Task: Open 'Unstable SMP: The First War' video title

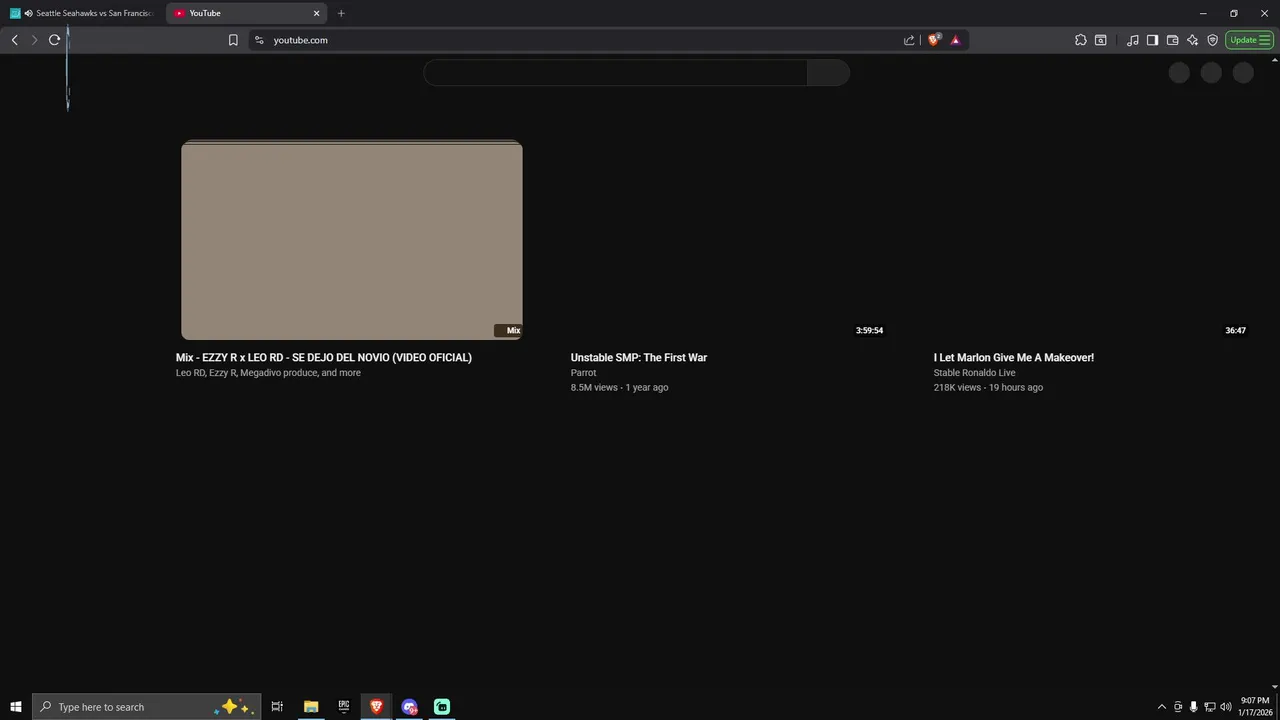Action: pos(639,357)
